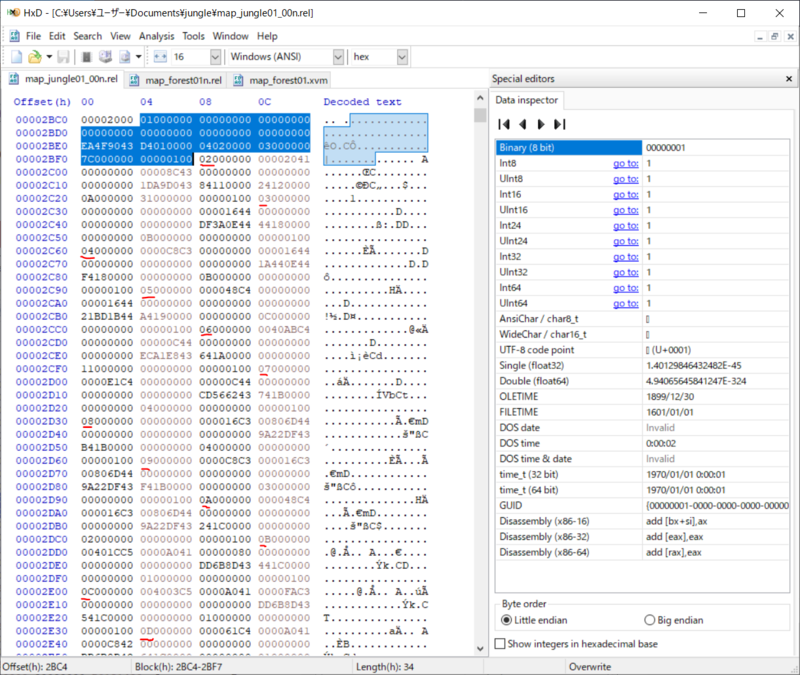Screen dimensions: 800x675
Task: Click hex group EA4F9043 at row 00002BE0
Action: [x=107, y=146]
